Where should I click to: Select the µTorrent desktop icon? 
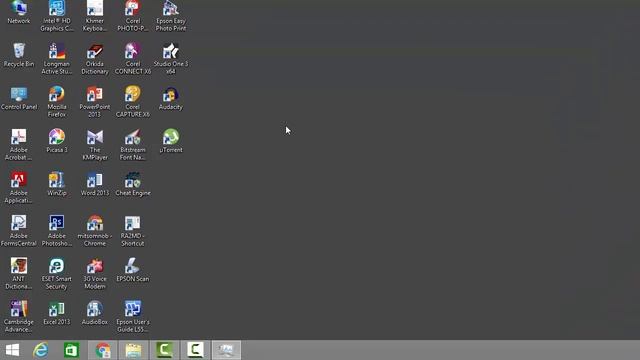(171, 141)
